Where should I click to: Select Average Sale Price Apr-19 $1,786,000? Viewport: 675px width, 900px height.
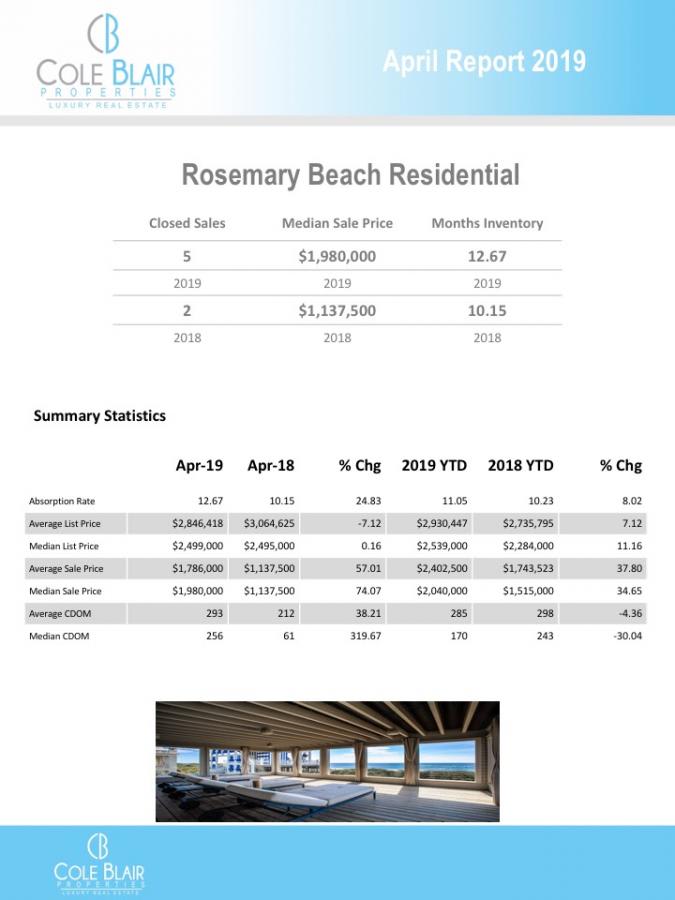[197, 568]
